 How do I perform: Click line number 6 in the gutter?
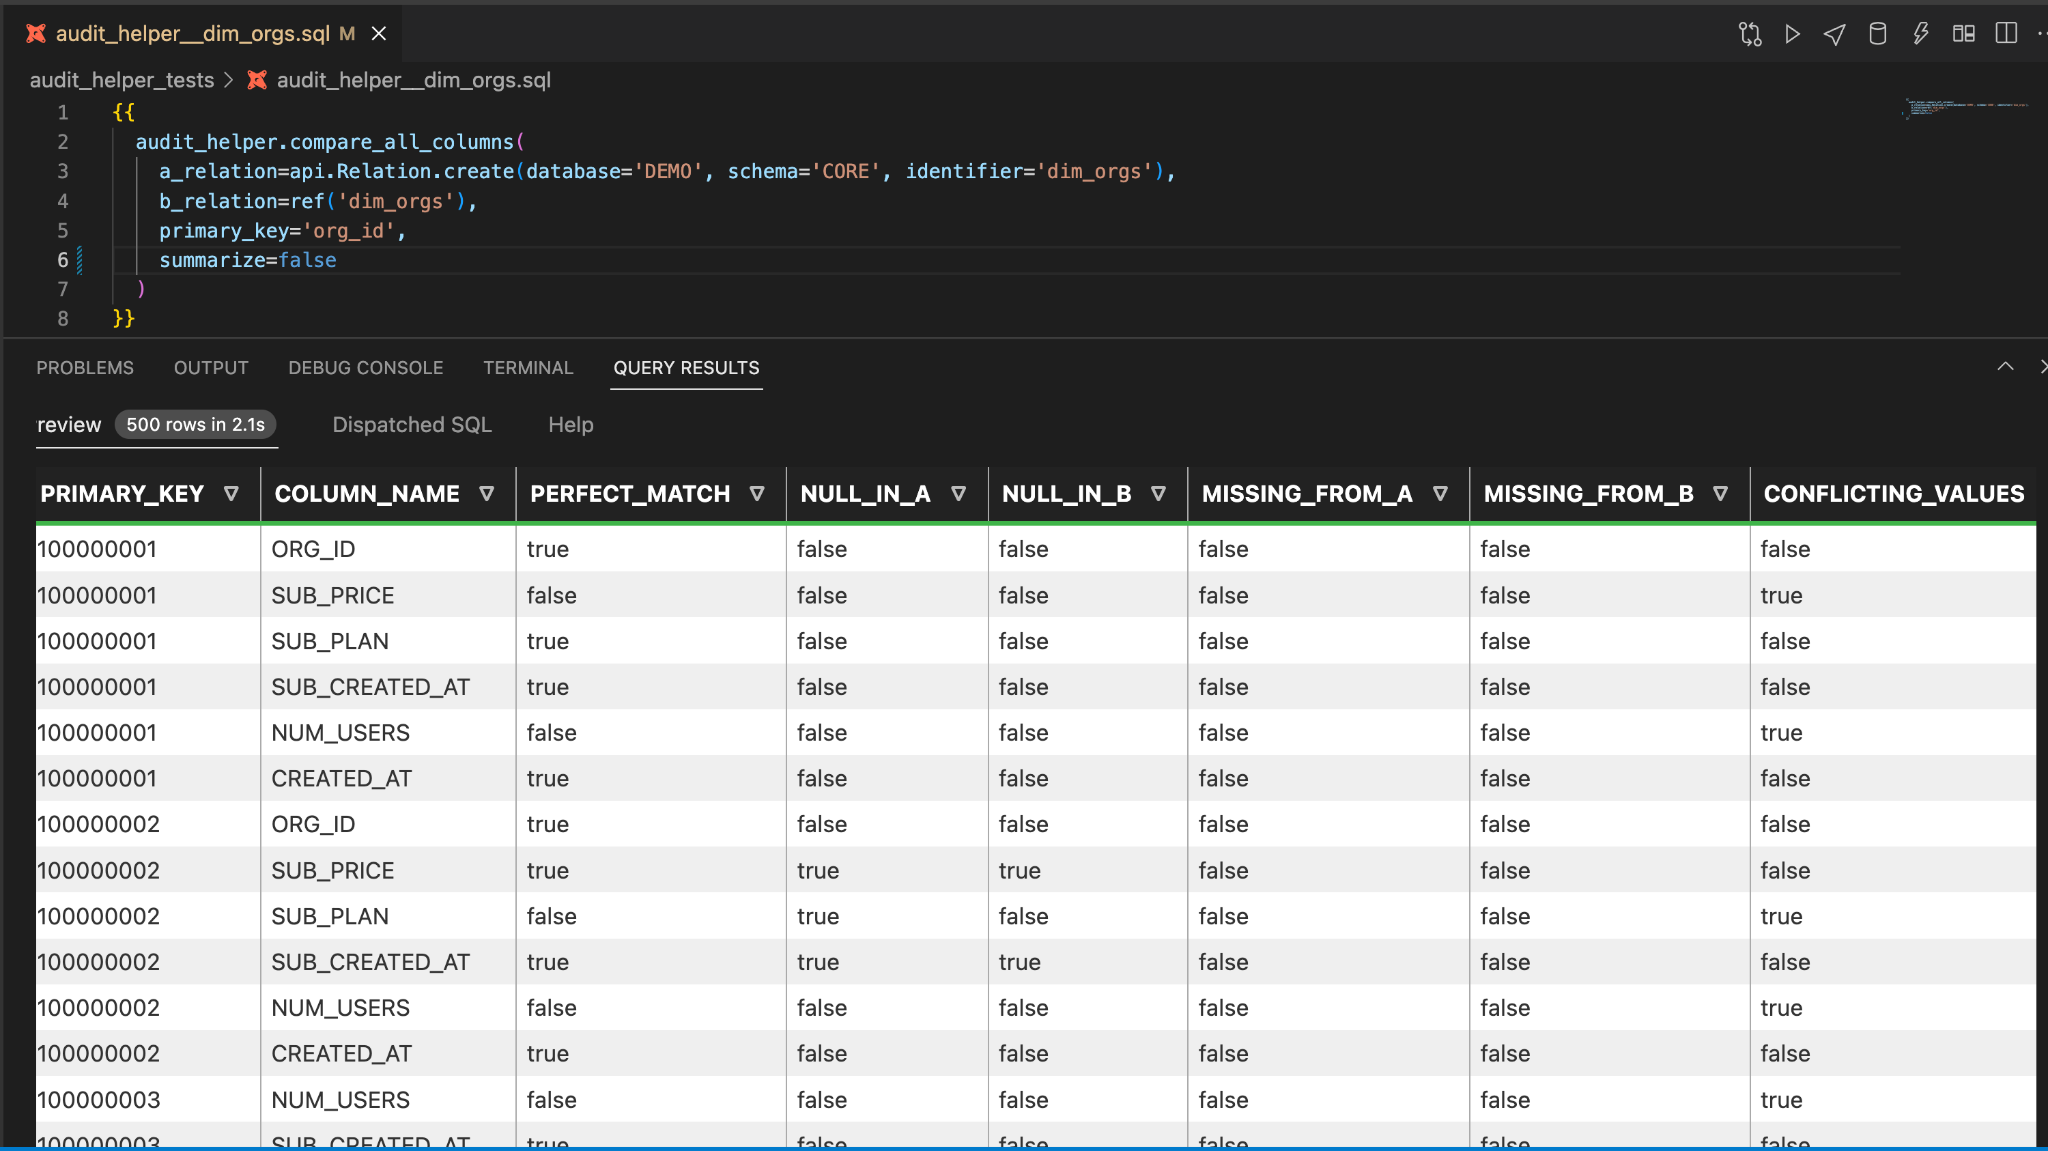point(63,260)
